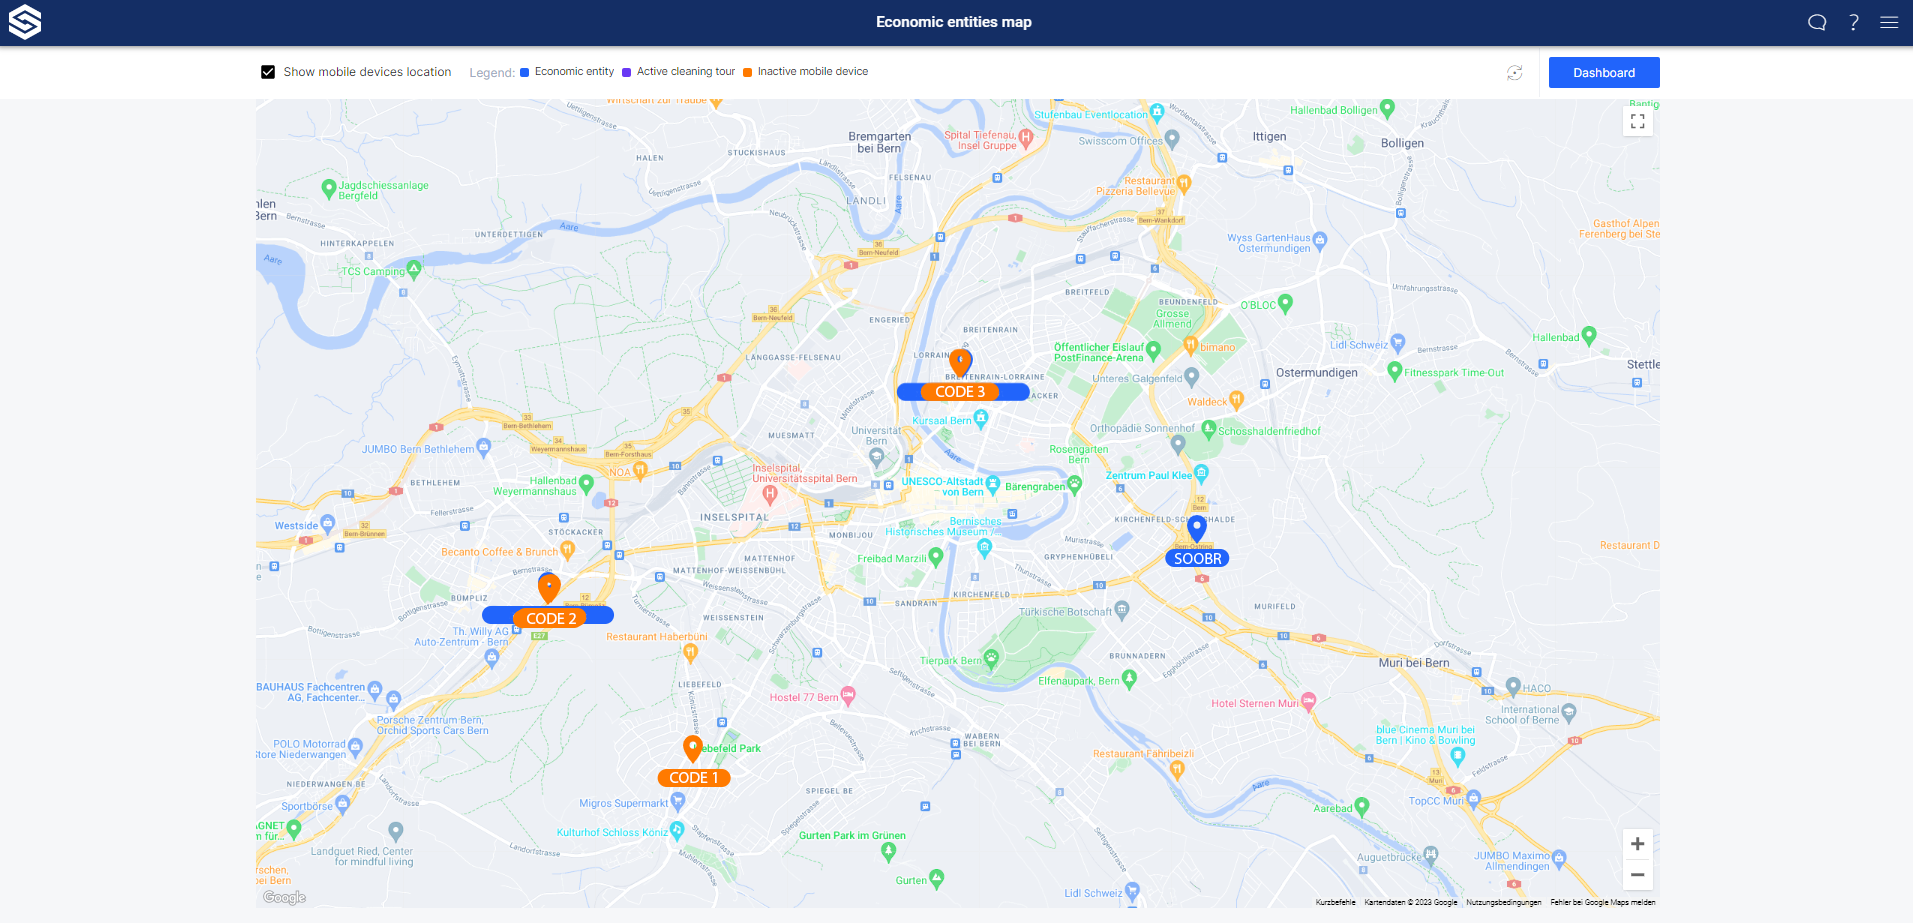The width and height of the screenshot is (1913, 923).
Task: Click Türkische Botschaft map pin
Action: point(1122,609)
